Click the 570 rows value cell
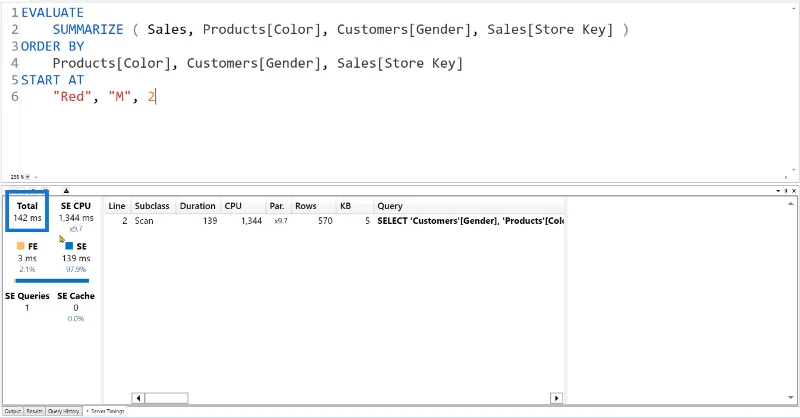Image resolution: width=800 pixels, height=418 pixels. pyautogui.click(x=325, y=221)
